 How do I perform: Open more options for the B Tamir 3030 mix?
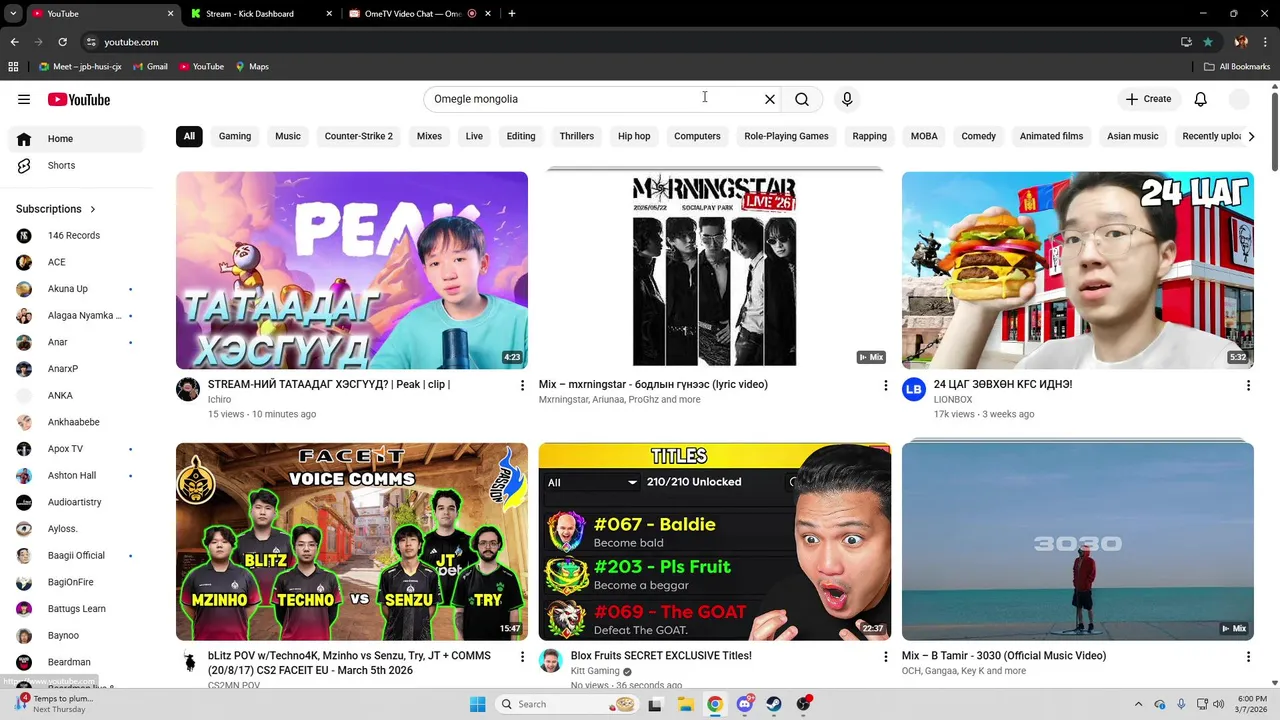coord(1248,657)
